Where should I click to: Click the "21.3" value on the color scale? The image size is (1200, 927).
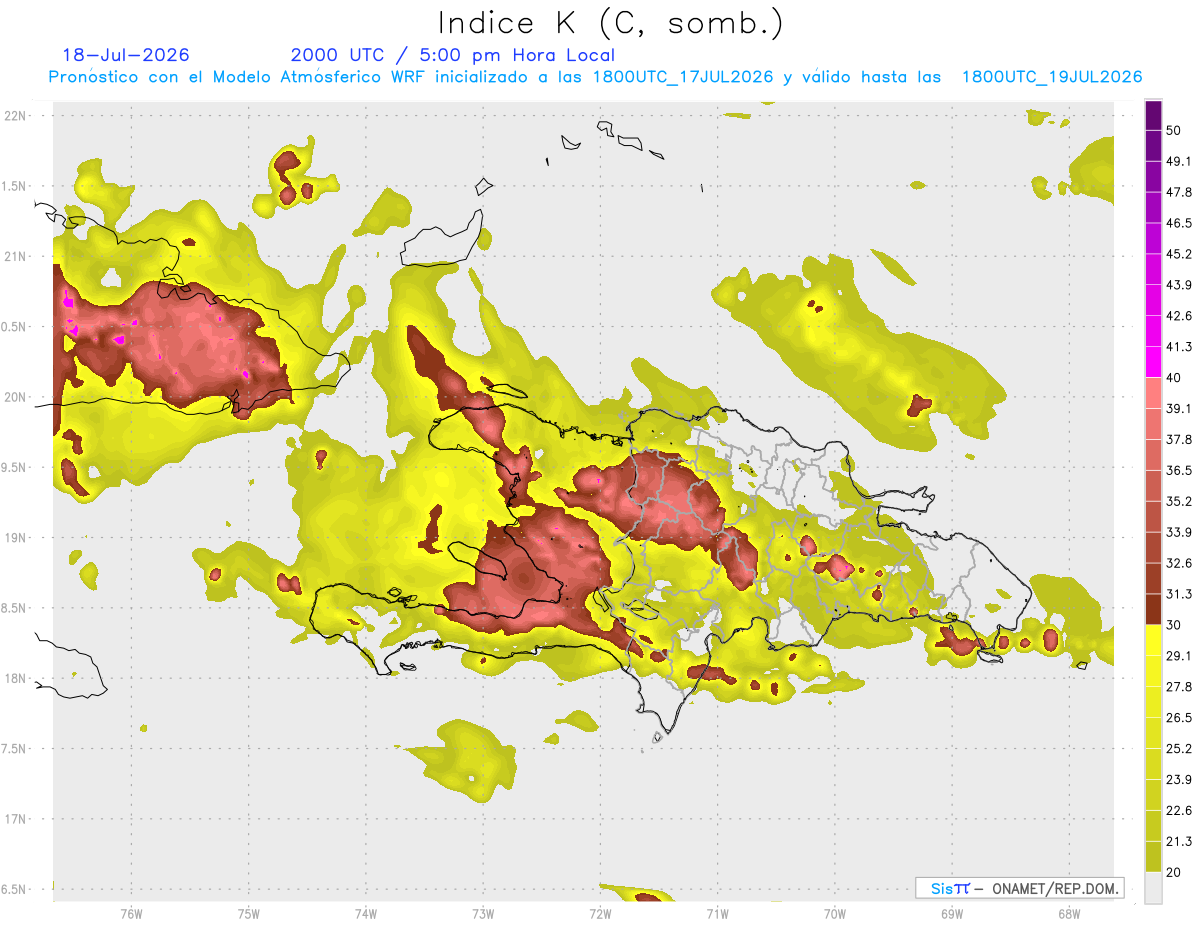click(x=1180, y=842)
